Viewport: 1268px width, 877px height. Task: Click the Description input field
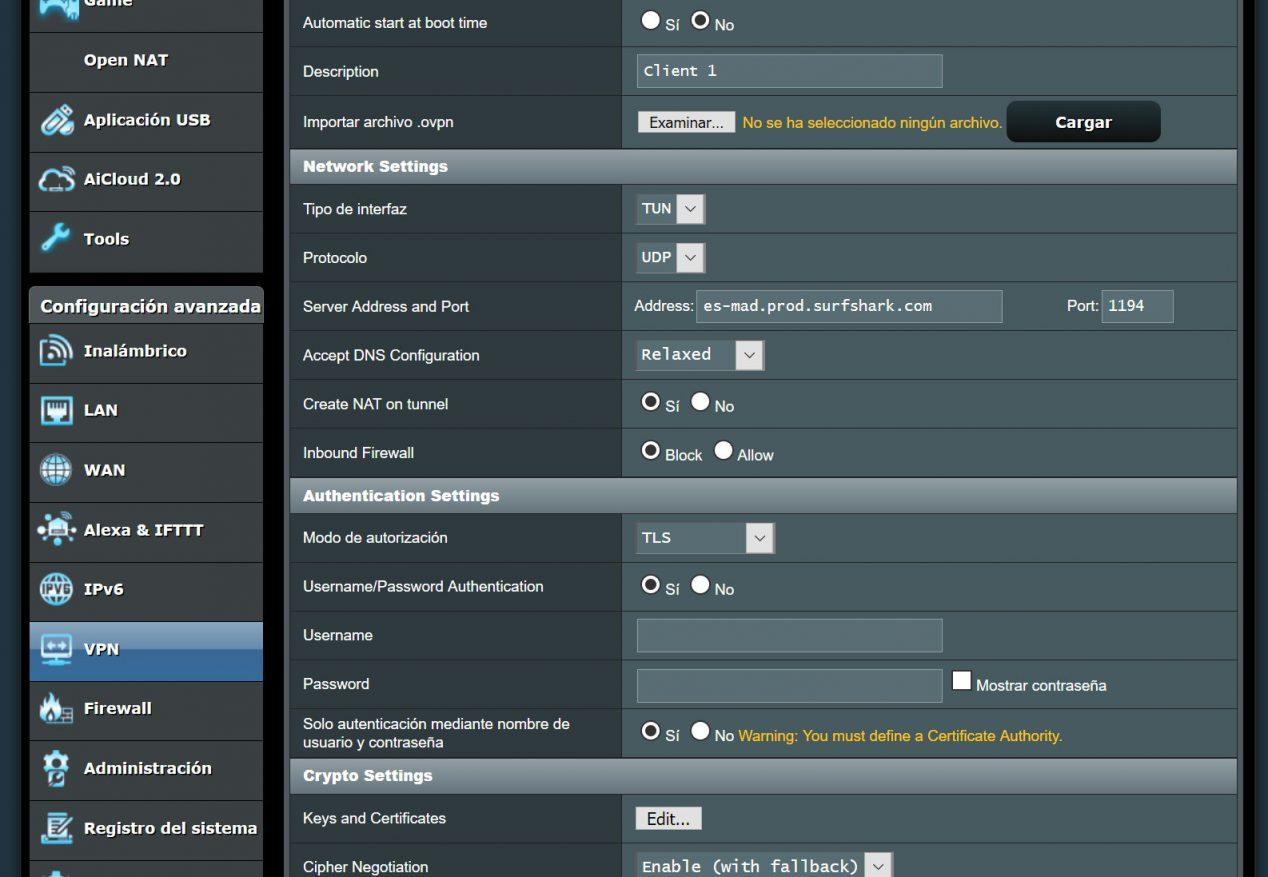pyautogui.click(x=789, y=71)
